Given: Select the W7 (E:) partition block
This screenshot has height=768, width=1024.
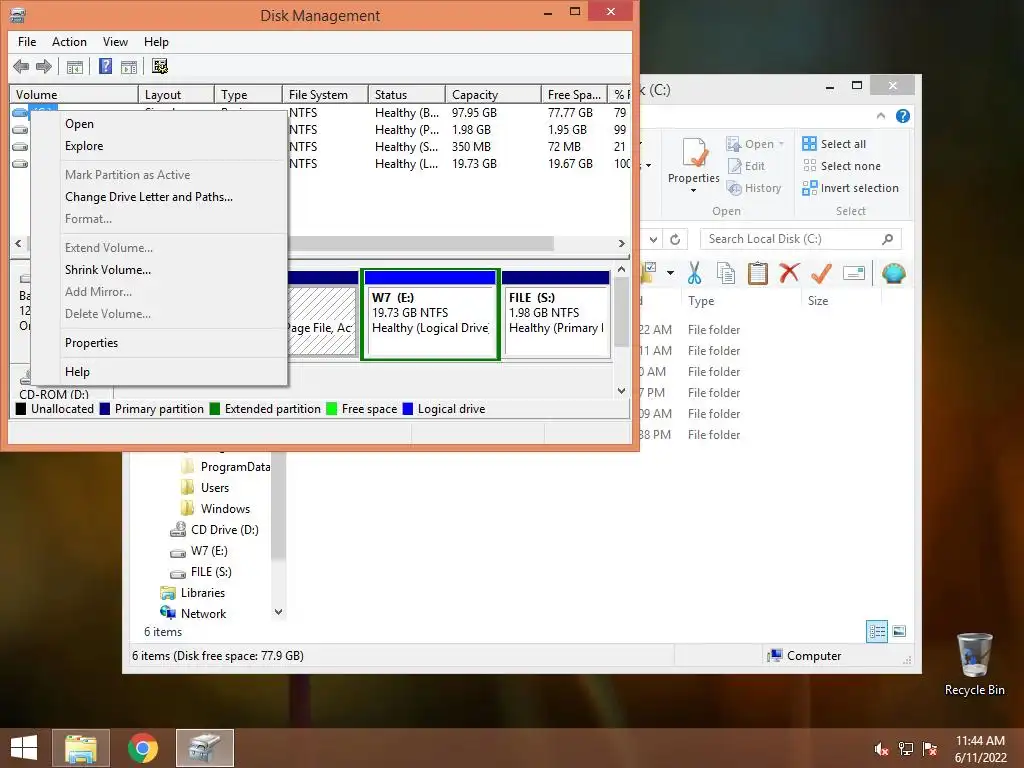Looking at the screenshot, I should (x=430, y=314).
